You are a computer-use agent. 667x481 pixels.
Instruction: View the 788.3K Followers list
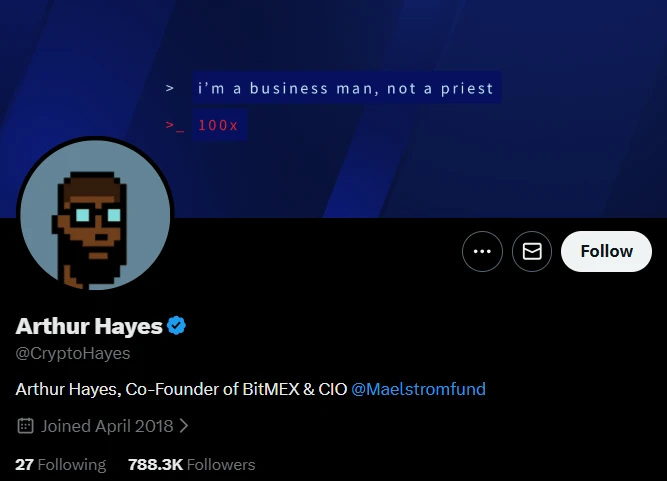point(191,464)
